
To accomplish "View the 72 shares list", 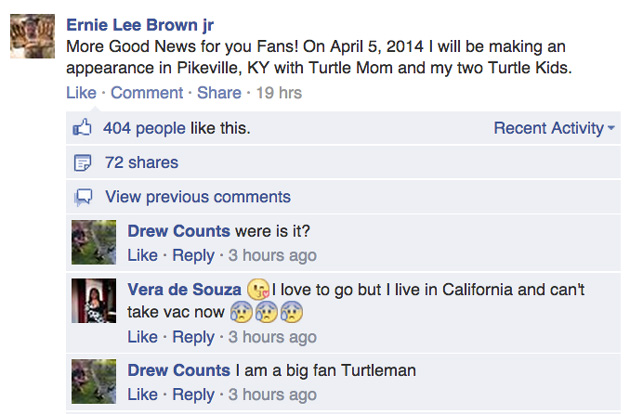I will (x=141, y=163).
